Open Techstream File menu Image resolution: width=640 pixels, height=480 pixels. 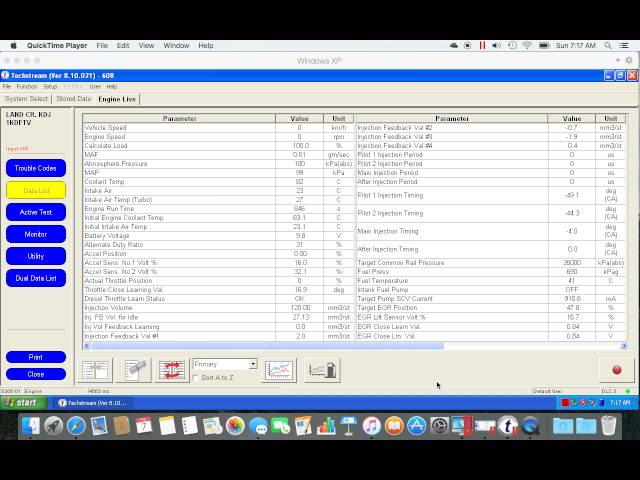tap(7, 87)
